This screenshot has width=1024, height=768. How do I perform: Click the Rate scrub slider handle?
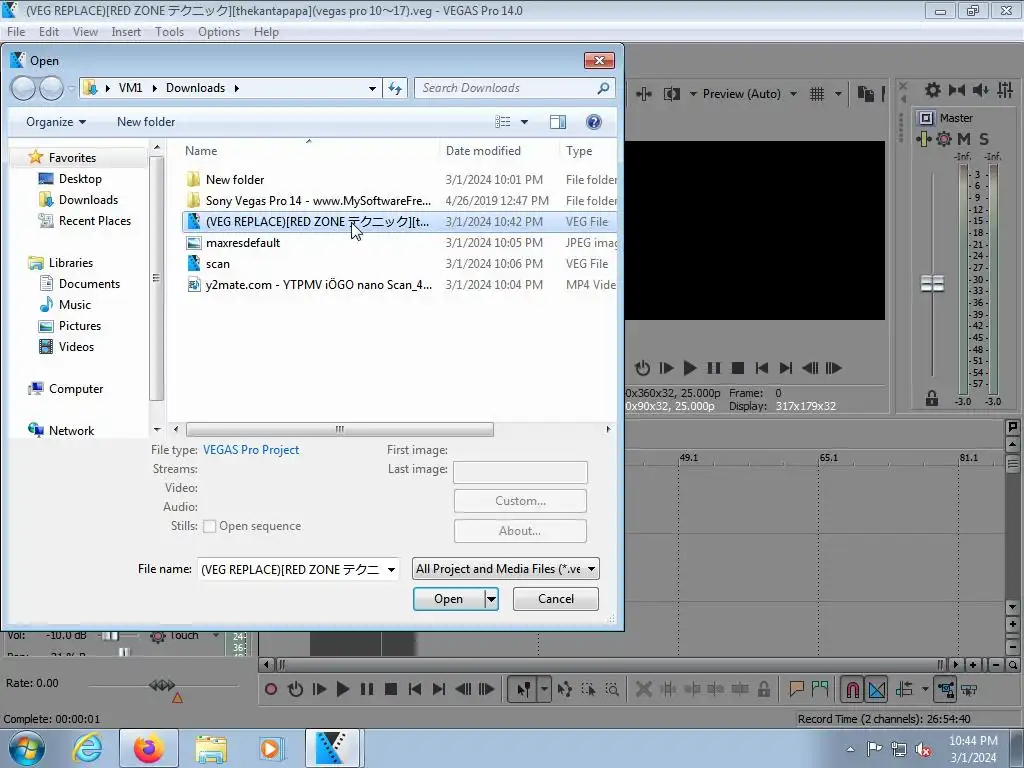point(162,685)
